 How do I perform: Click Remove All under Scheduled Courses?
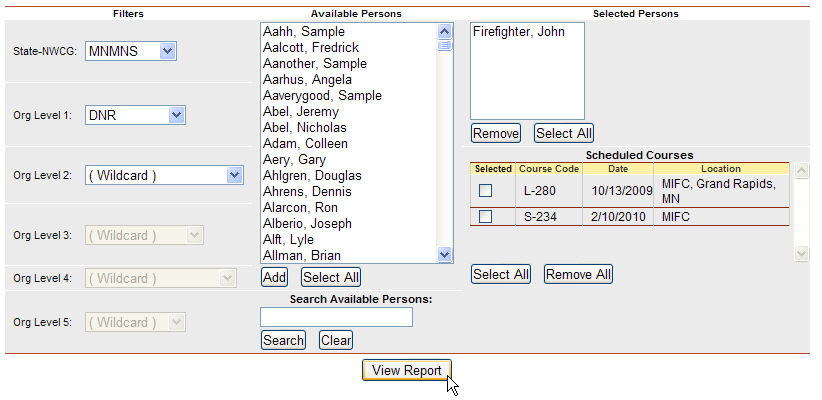click(x=578, y=274)
